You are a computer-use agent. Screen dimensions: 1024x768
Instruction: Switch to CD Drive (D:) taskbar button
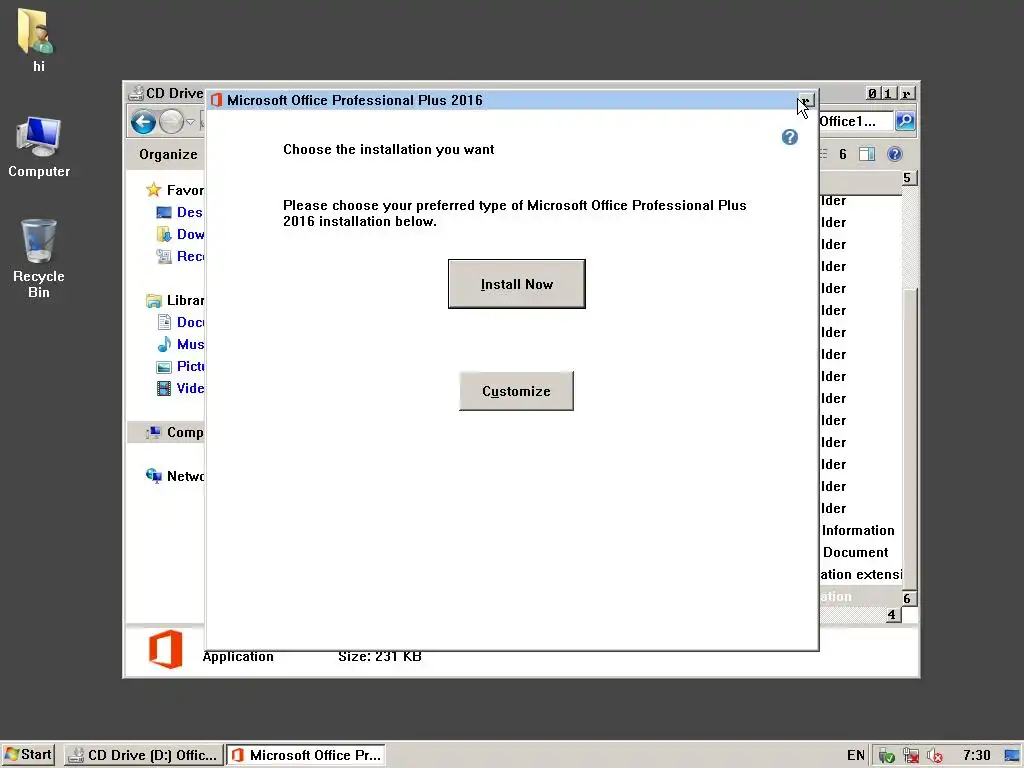144,755
